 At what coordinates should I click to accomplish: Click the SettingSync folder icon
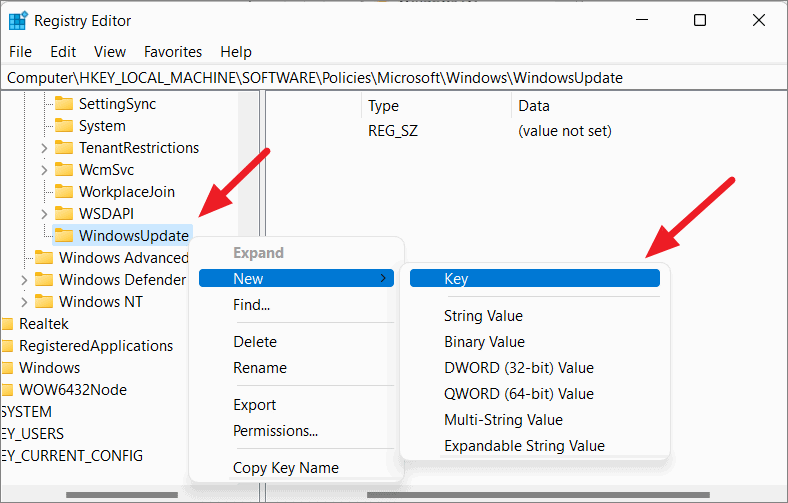[64, 104]
